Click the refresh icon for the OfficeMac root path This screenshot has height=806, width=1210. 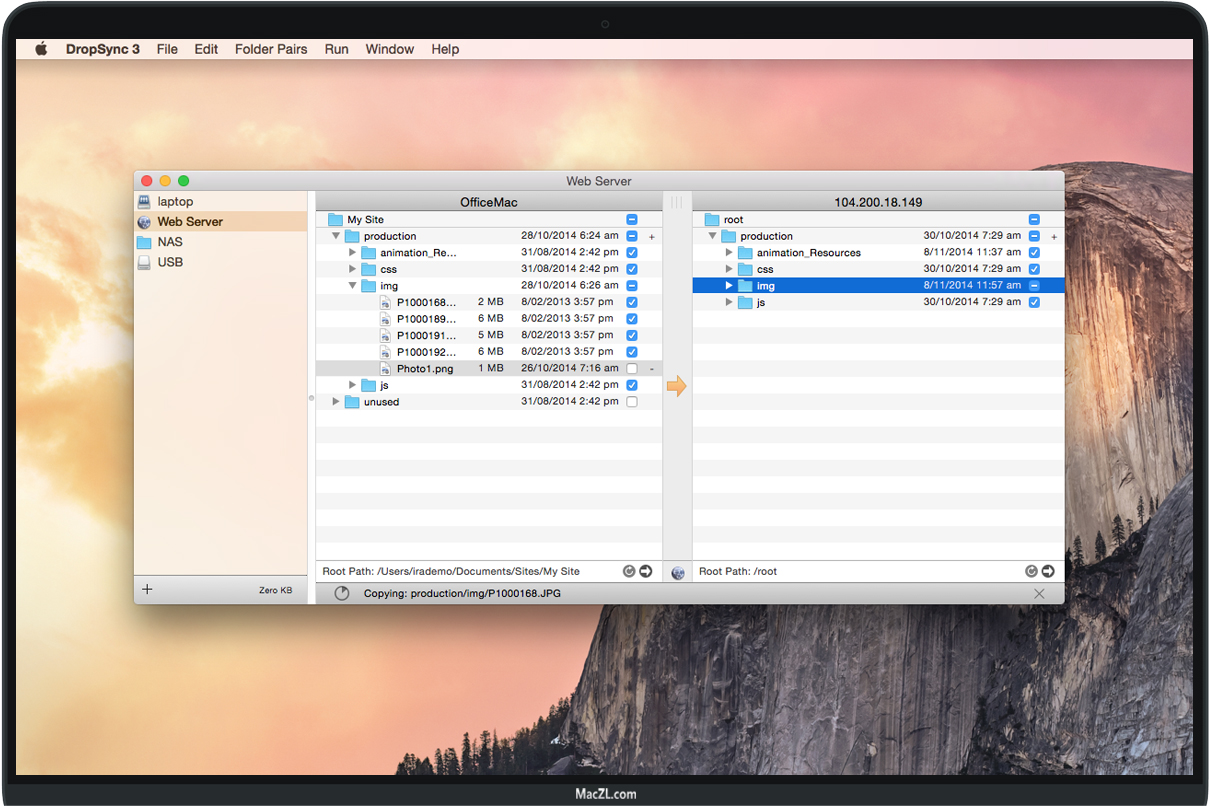pyautogui.click(x=629, y=572)
